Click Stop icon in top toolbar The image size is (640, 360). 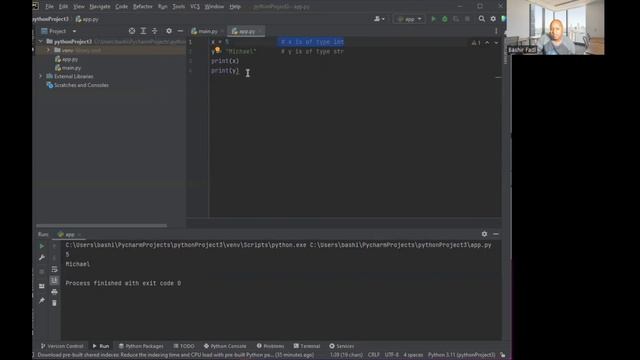[x=467, y=19]
